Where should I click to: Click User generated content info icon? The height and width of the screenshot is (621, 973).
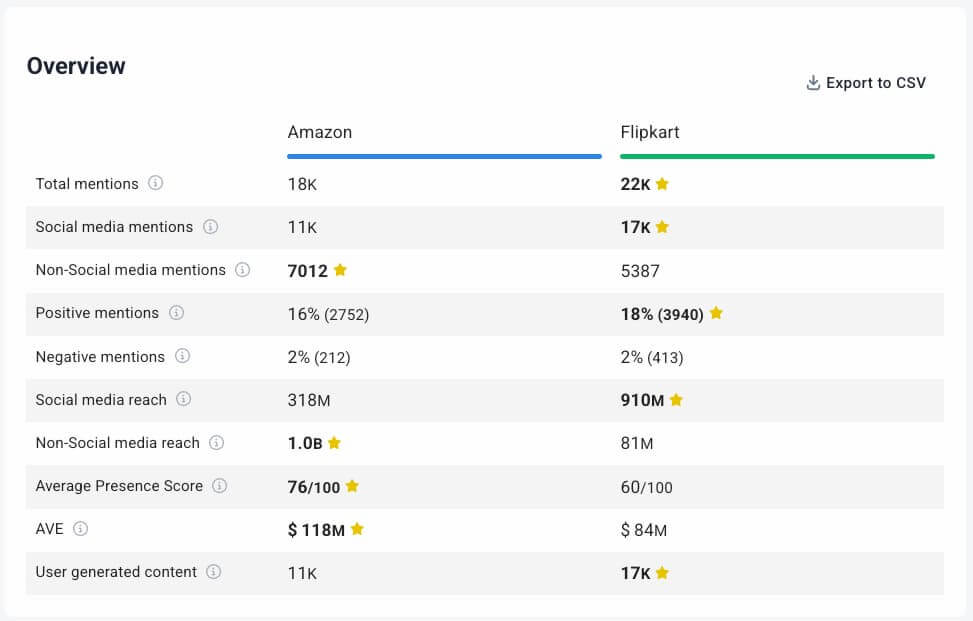pyautogui.click(x=214, y=572)
